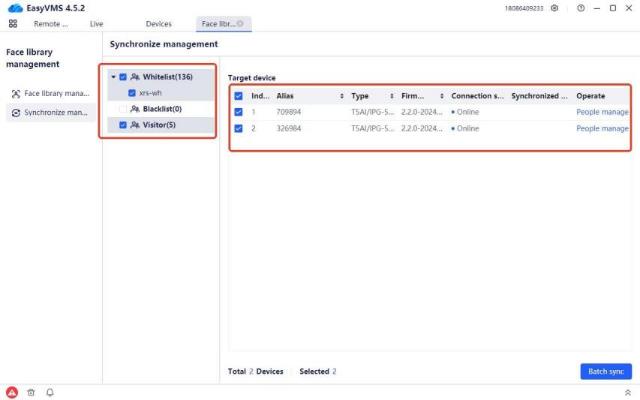The image size is (640, 400).
Task: Switch to the Live tab
Action: point(97,23)
